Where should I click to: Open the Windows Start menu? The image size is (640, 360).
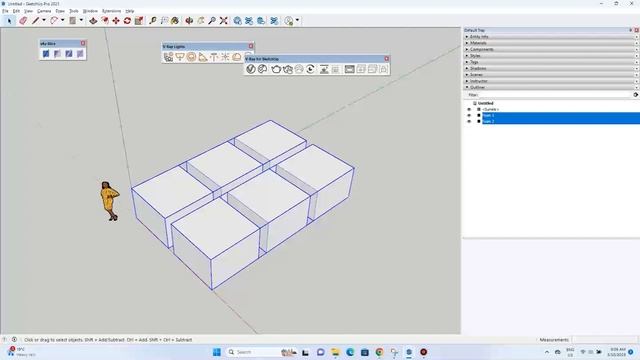[x=217, y=352]
